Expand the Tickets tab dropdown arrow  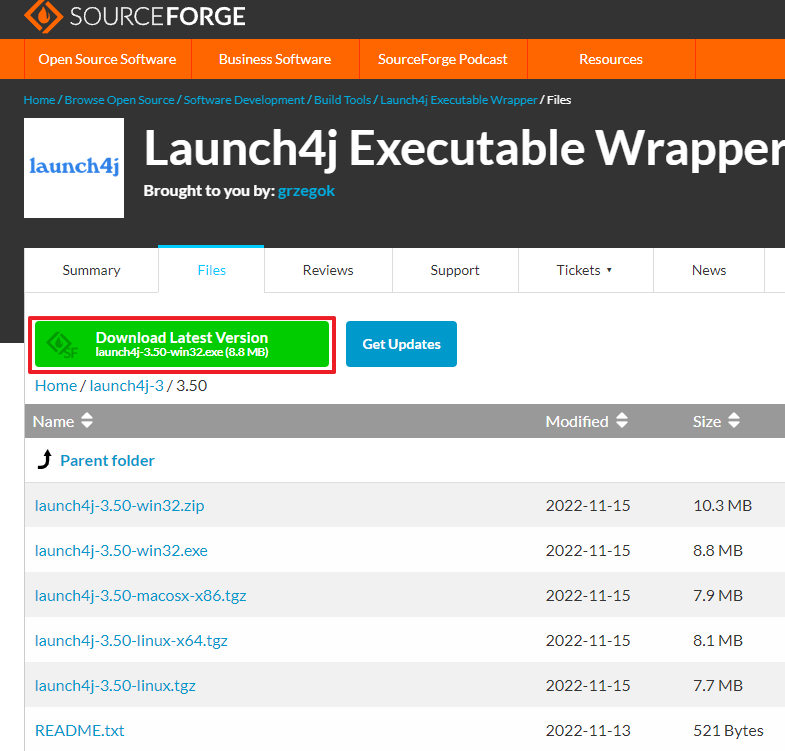point(609,270)
